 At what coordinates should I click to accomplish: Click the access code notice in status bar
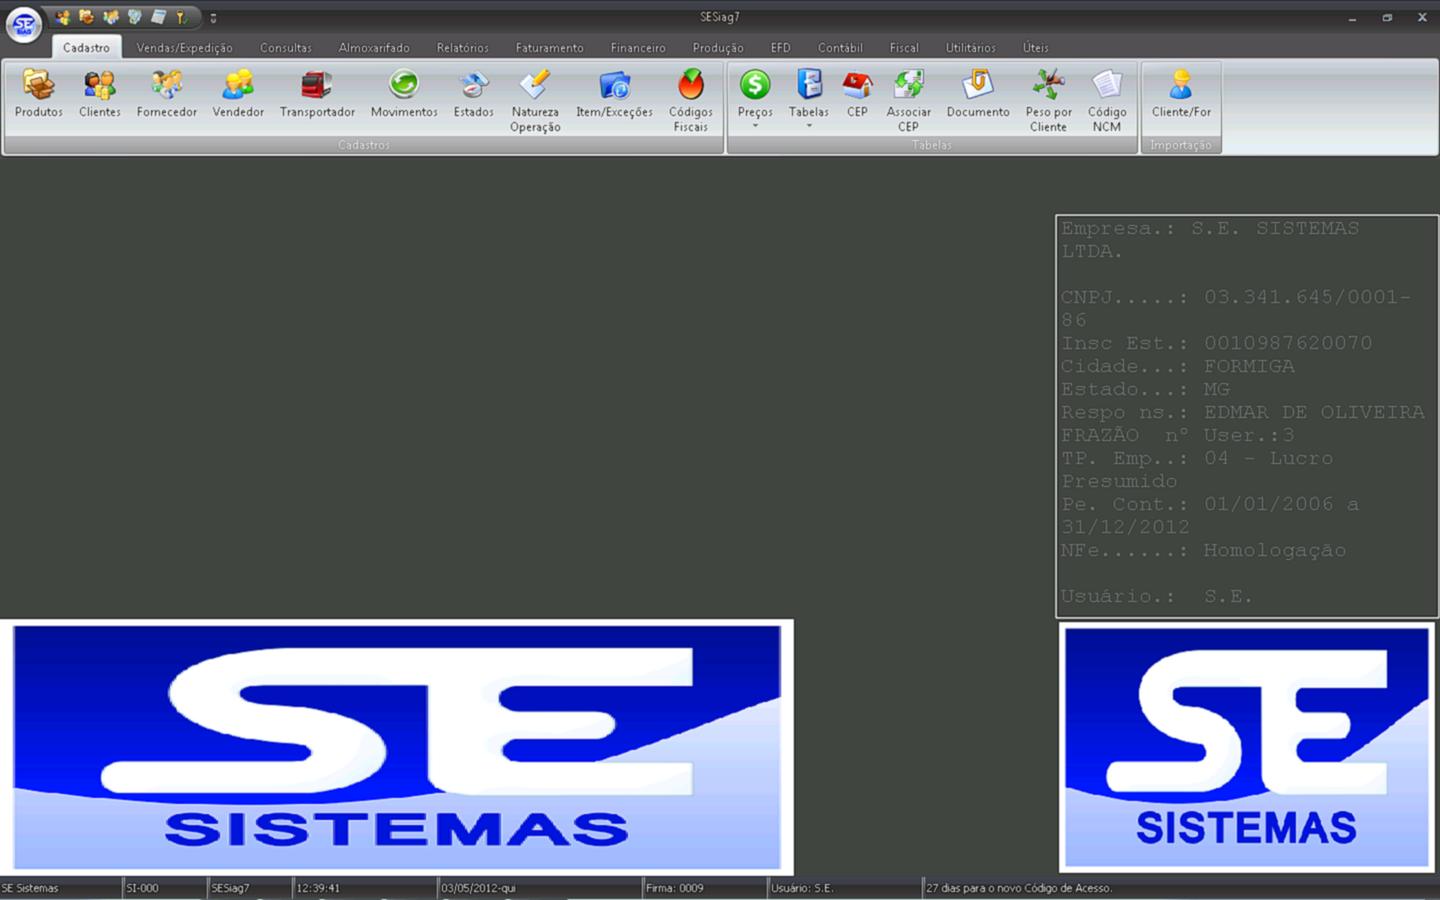[1018, 888]
